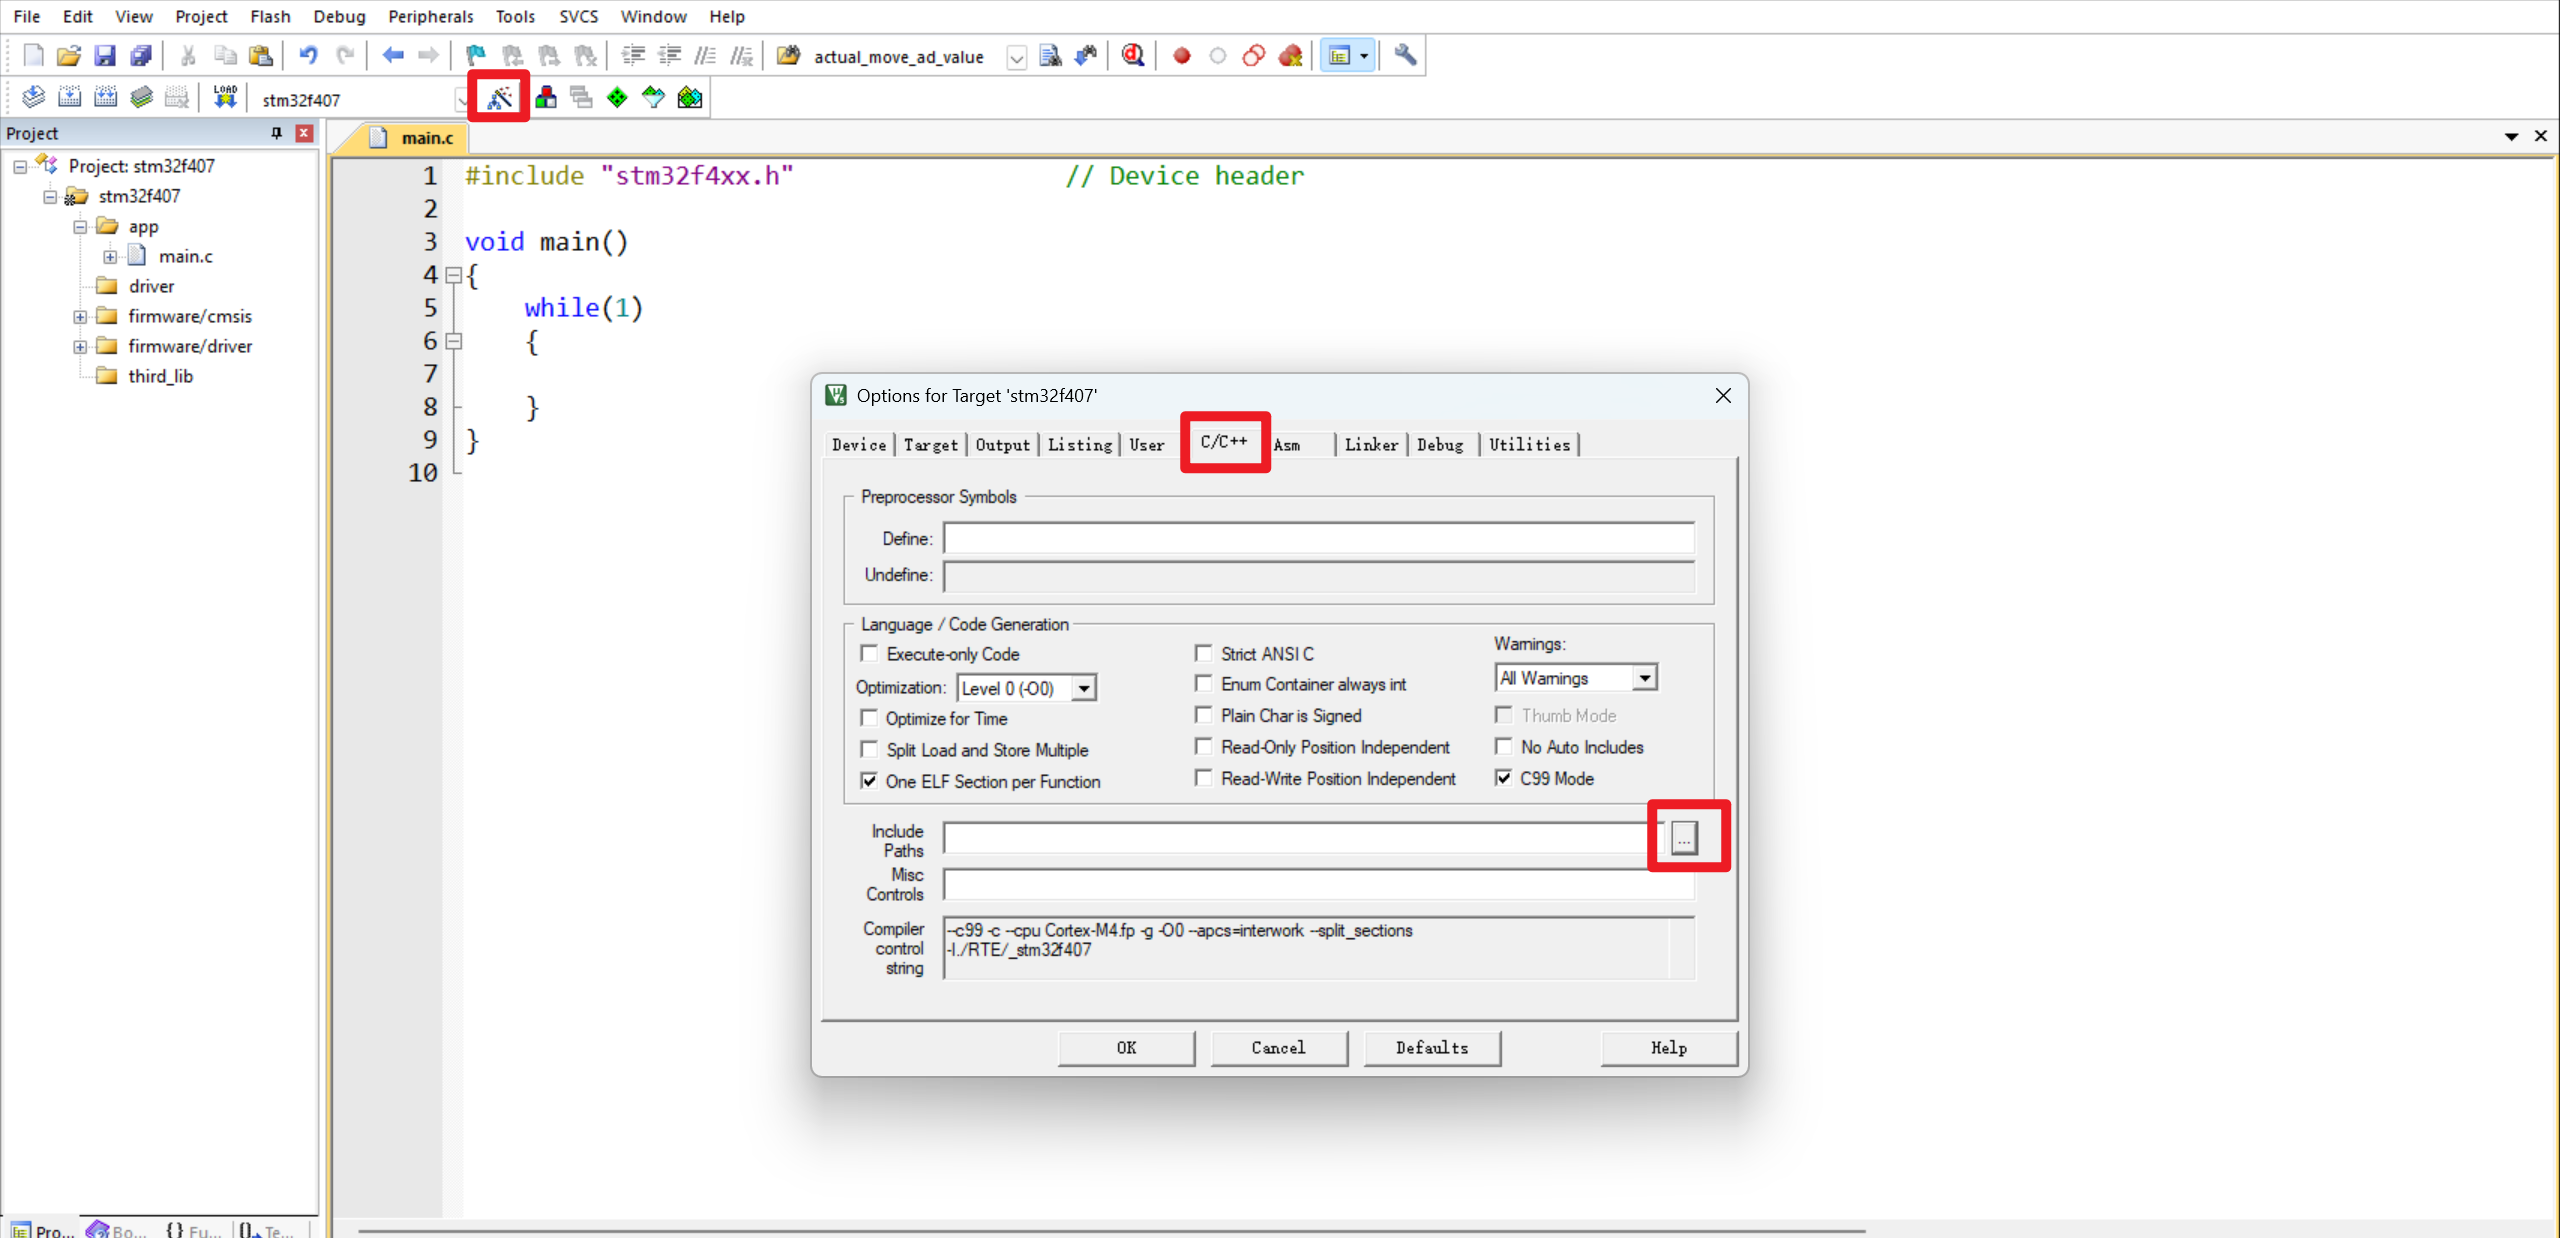Screen dimensions: 2560x1238
Task: Open Options for Target wand icon
Action: coord(499,97)
